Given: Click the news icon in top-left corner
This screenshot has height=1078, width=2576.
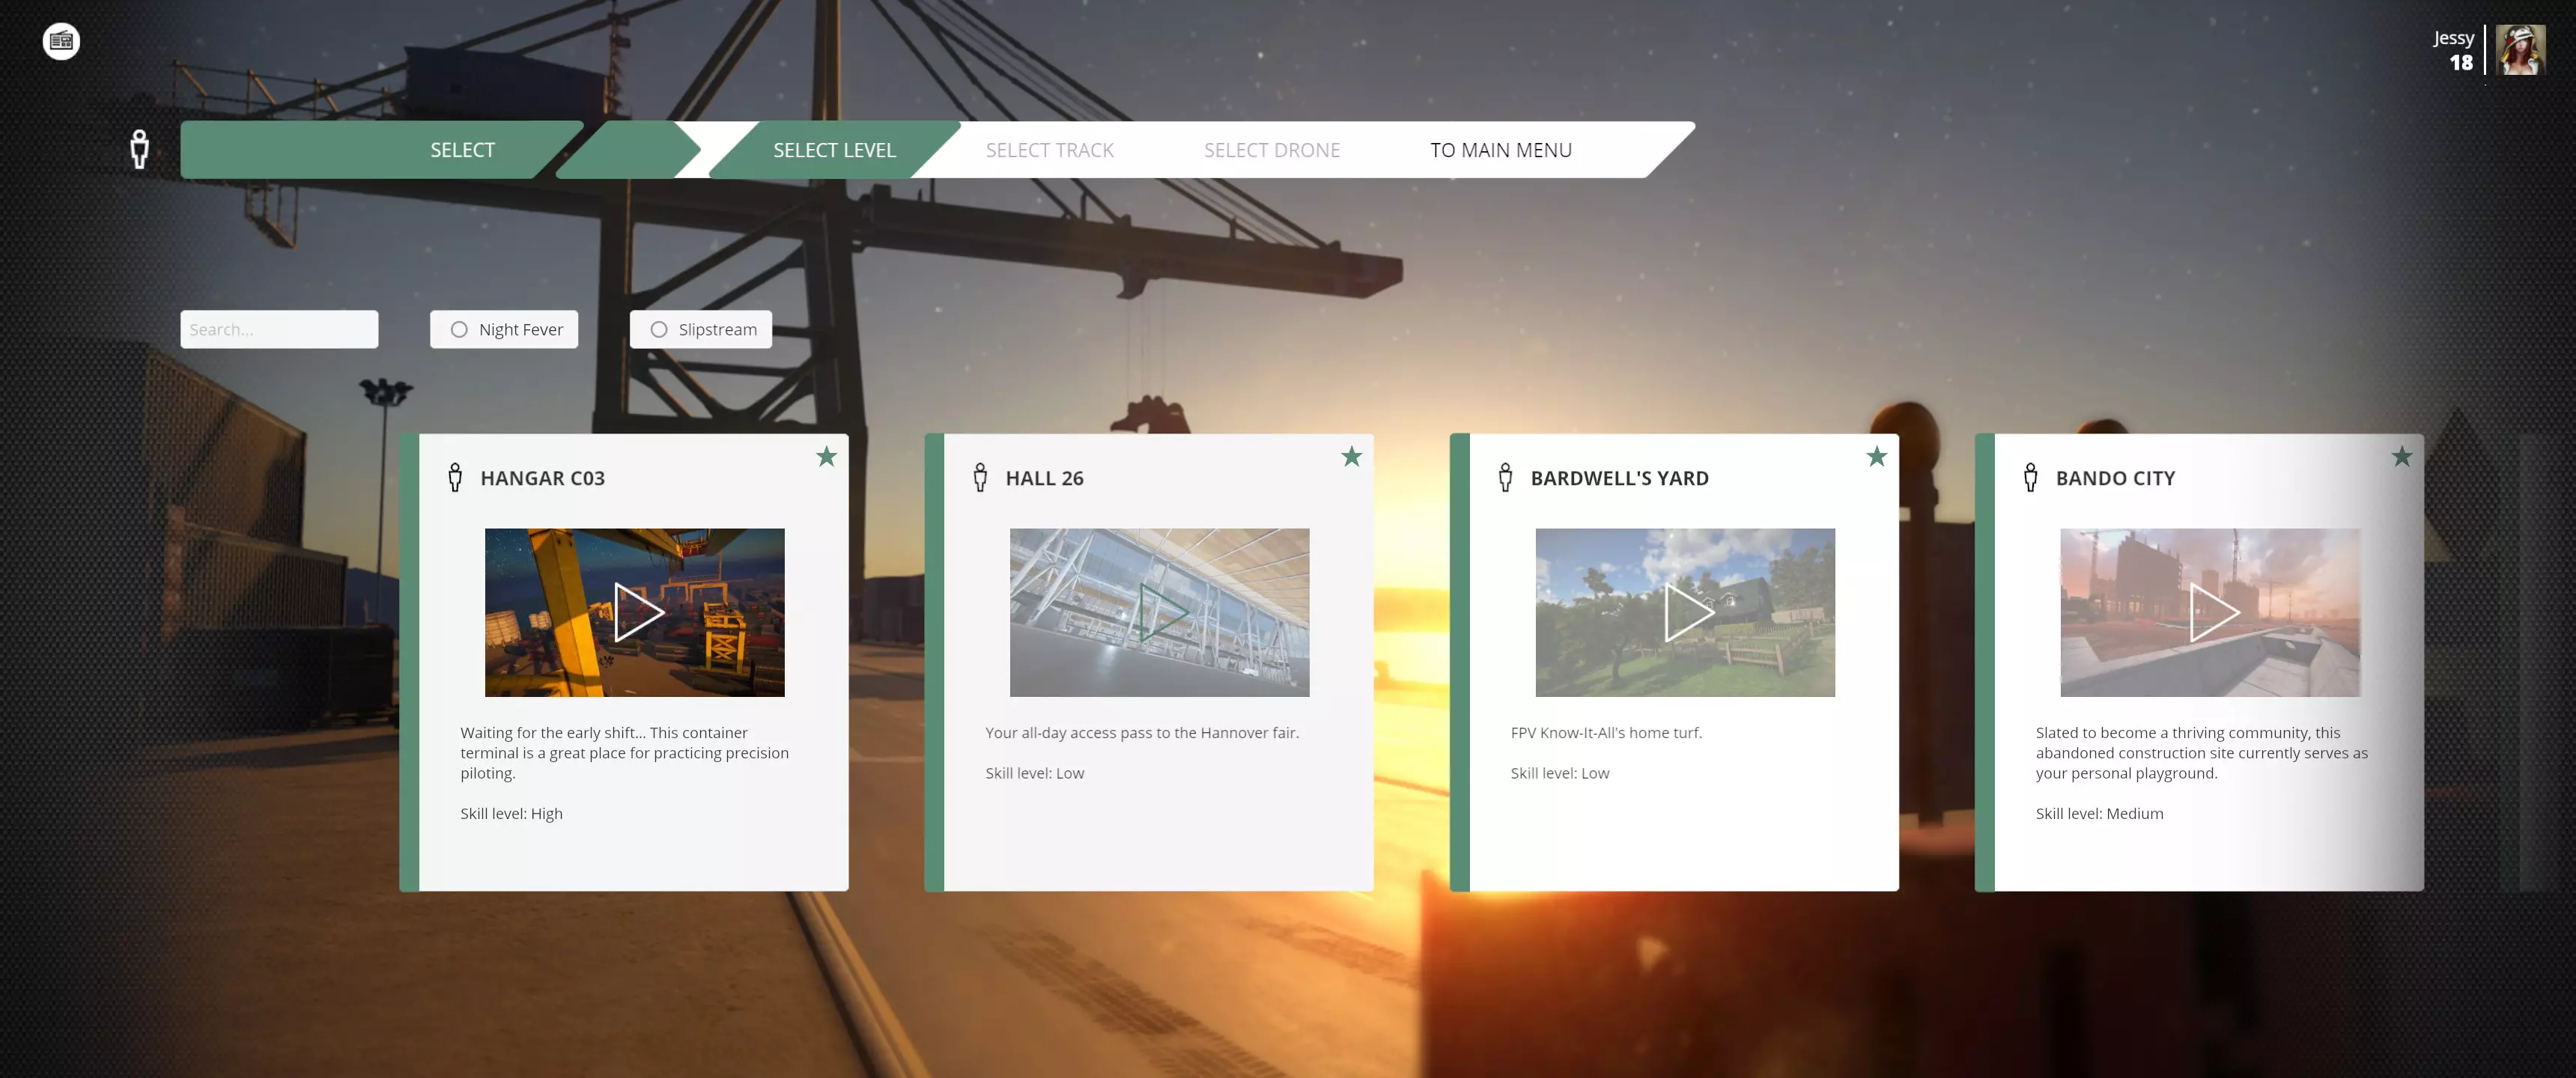Looking at the screenshot, I should pos(61,41).
